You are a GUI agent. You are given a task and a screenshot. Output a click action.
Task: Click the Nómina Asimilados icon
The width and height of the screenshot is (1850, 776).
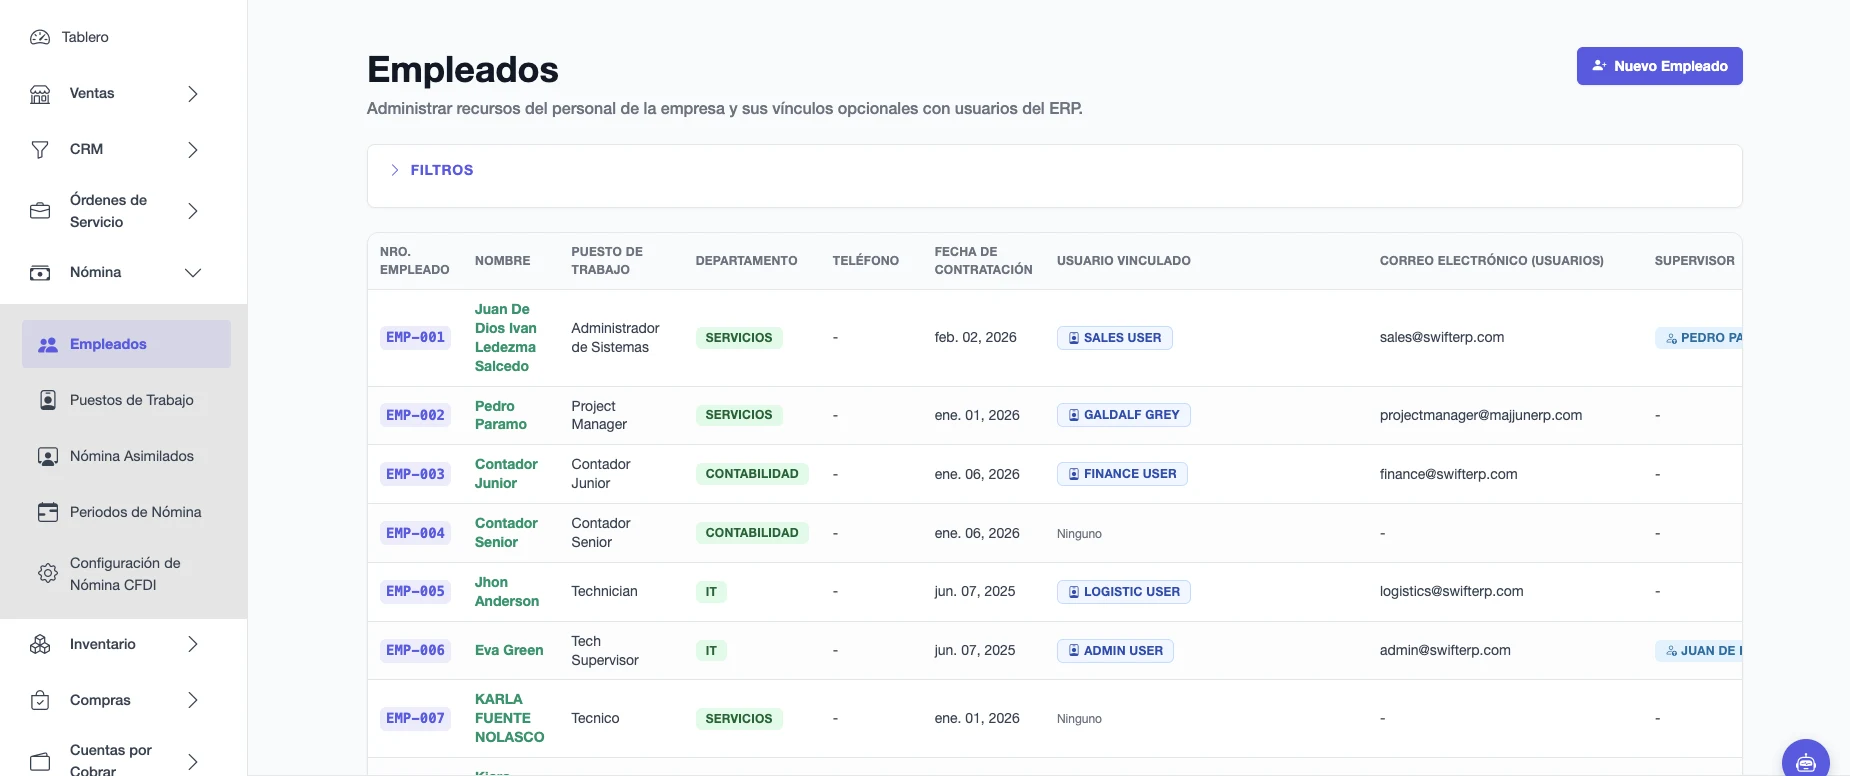click(x=48, y=456)
